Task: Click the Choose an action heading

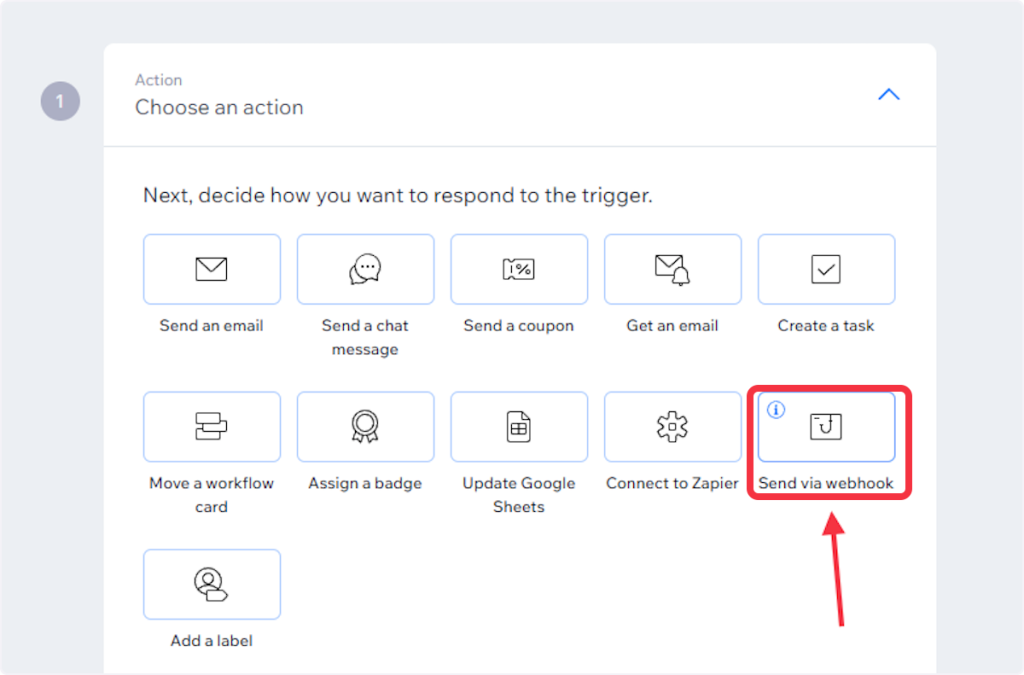Action: (x=219, y=107)
